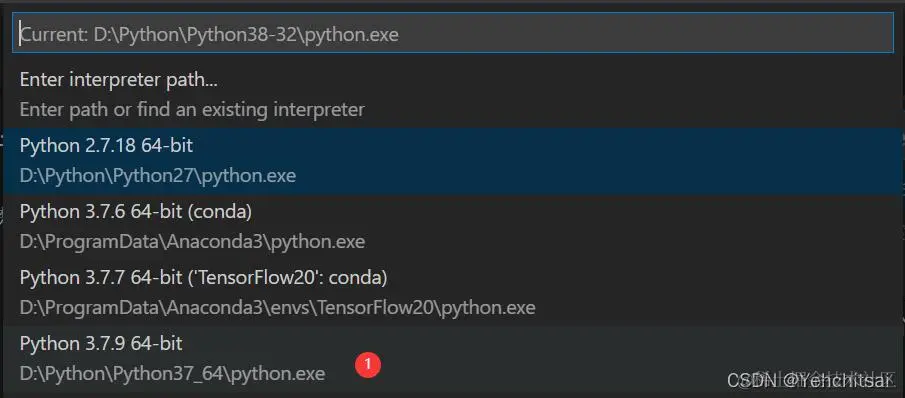Click the Python37_64 python.exe path line

(172, 373)
